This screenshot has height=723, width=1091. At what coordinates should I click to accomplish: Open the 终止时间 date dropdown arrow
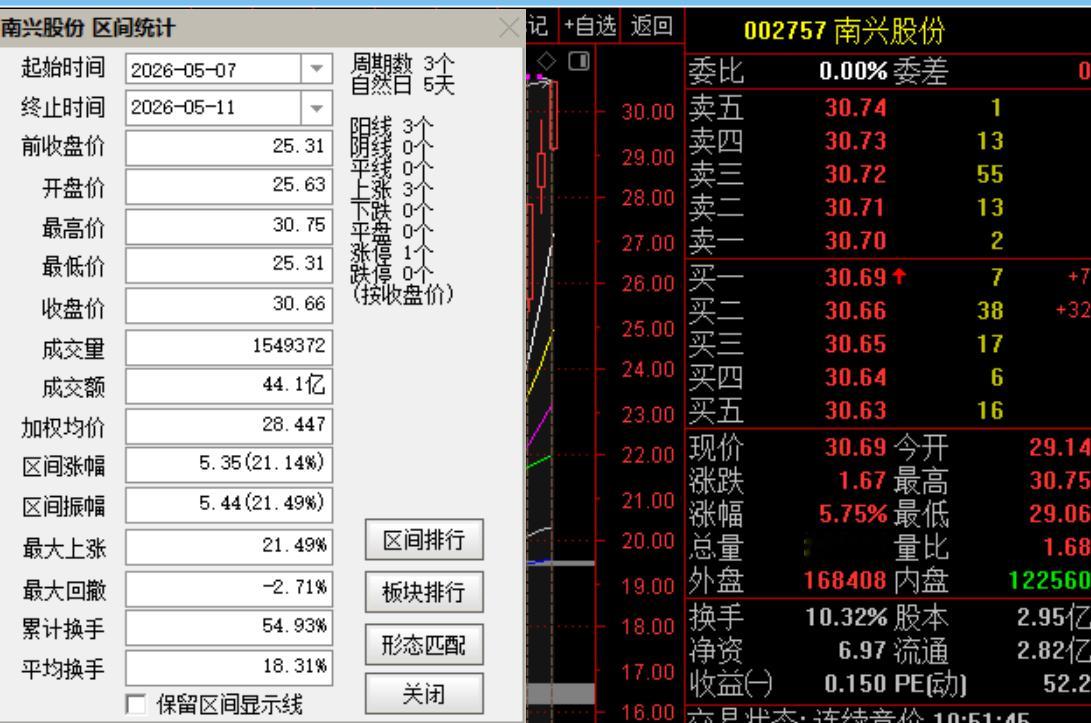coord(317,108)
